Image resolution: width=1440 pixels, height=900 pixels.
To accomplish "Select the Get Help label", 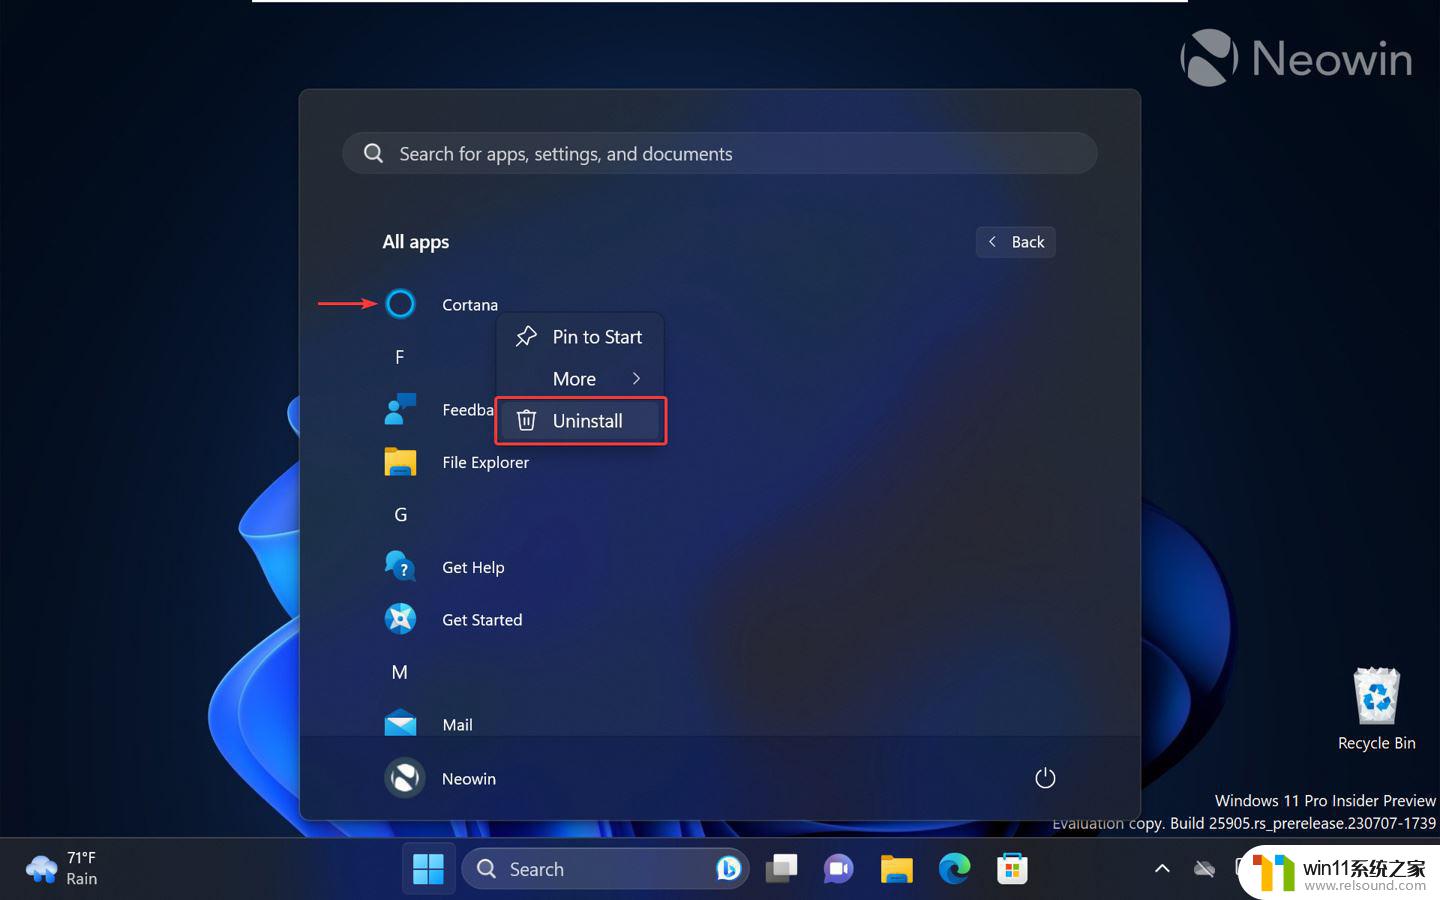I will 473,567.
